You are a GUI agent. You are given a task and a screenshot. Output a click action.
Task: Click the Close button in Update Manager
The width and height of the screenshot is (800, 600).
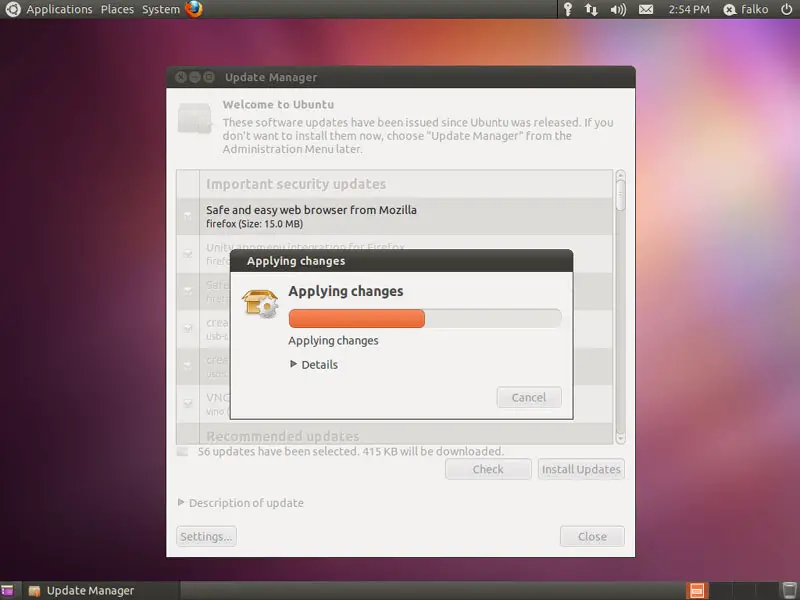click(x=592, y=537)
